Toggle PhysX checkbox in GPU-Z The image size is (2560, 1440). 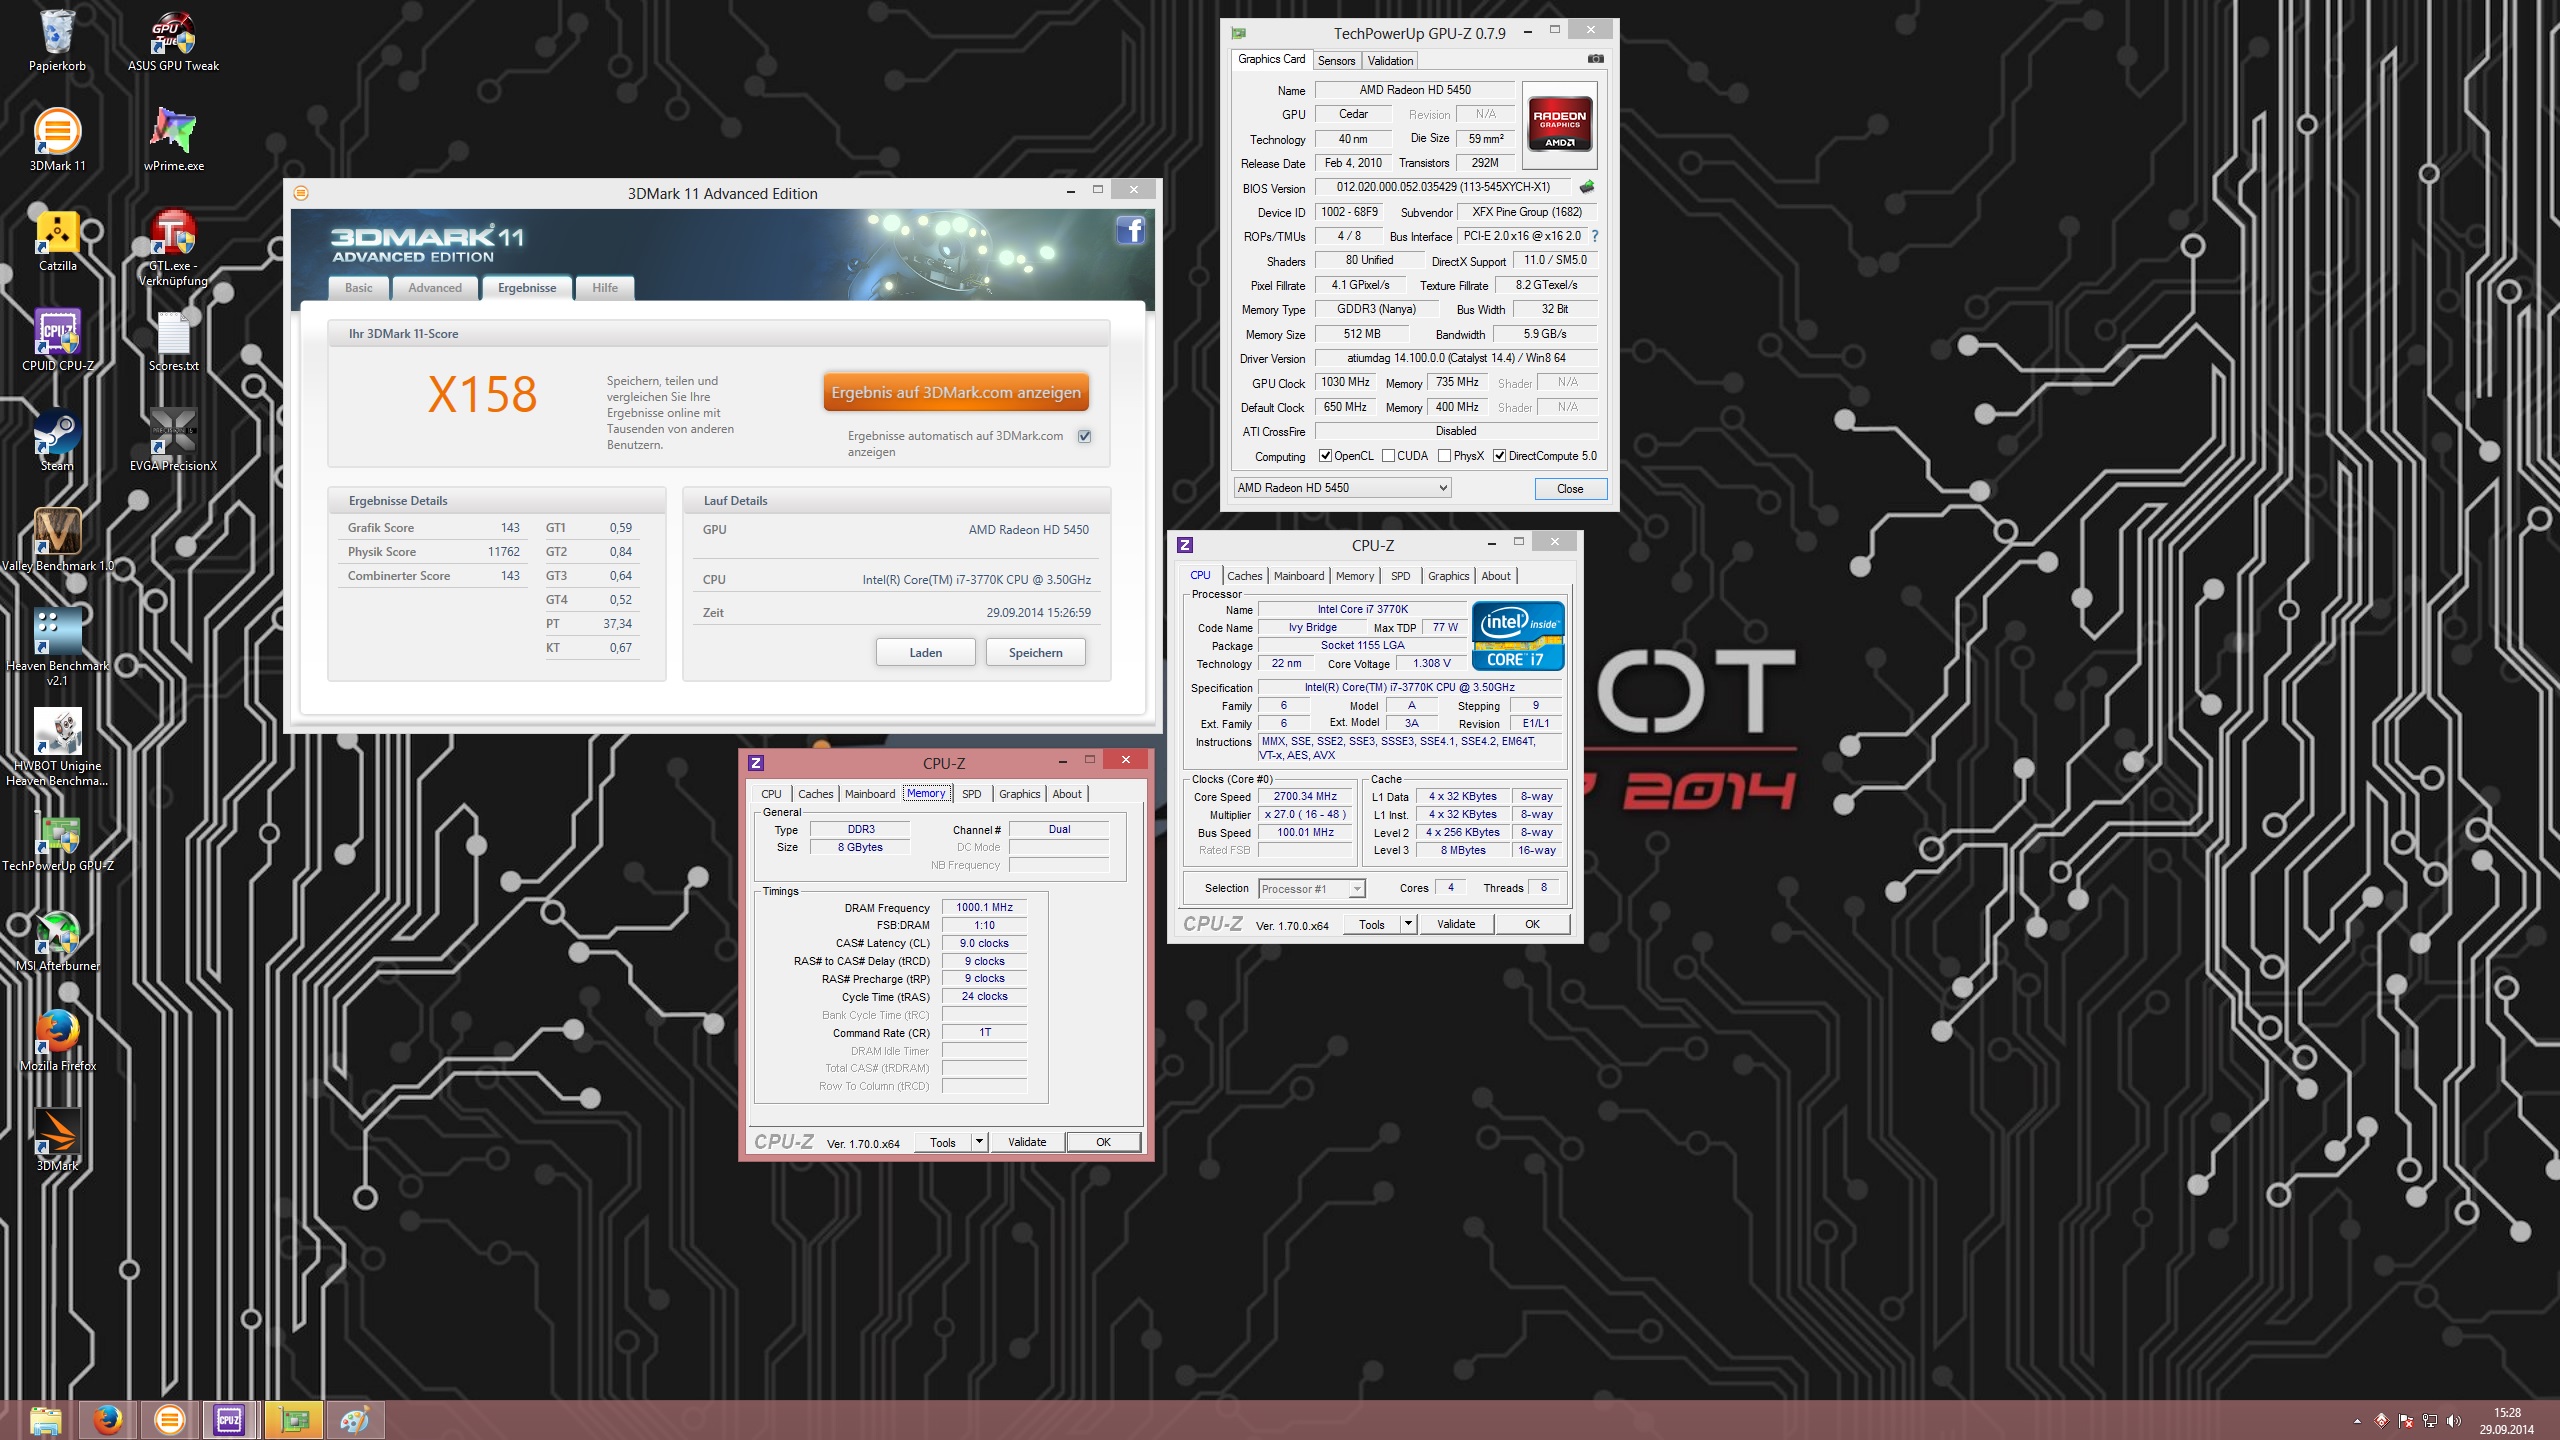click(1444, 456)
